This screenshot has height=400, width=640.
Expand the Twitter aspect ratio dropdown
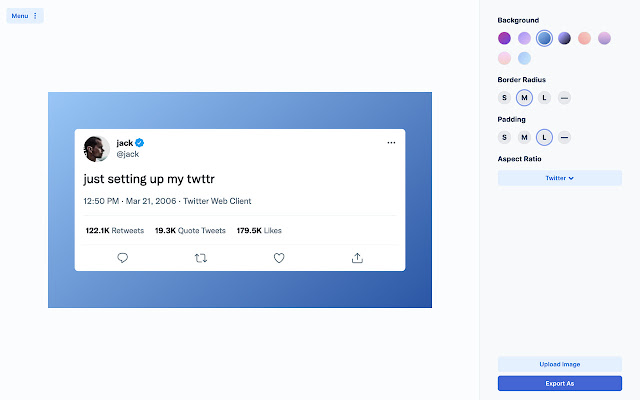coord(560,178)
